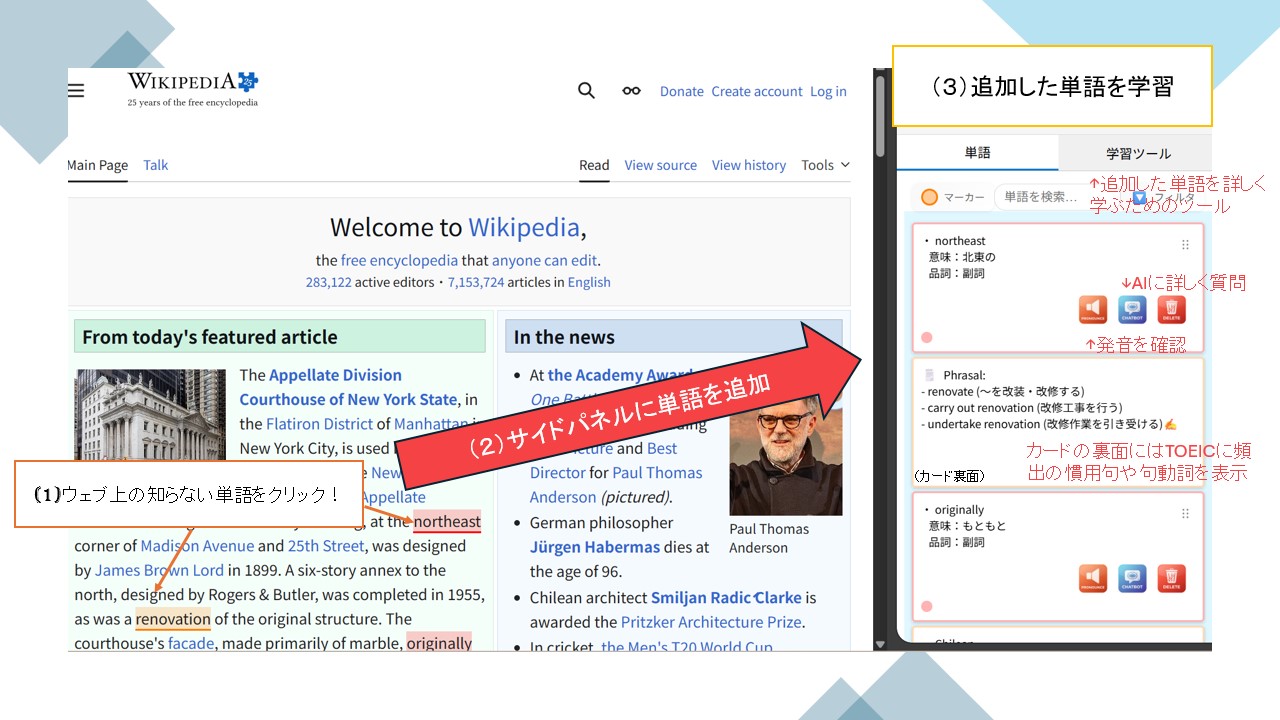Delete the originally word card
The height and width of the screenshot is (720, 1280).
pos(1171,578)
